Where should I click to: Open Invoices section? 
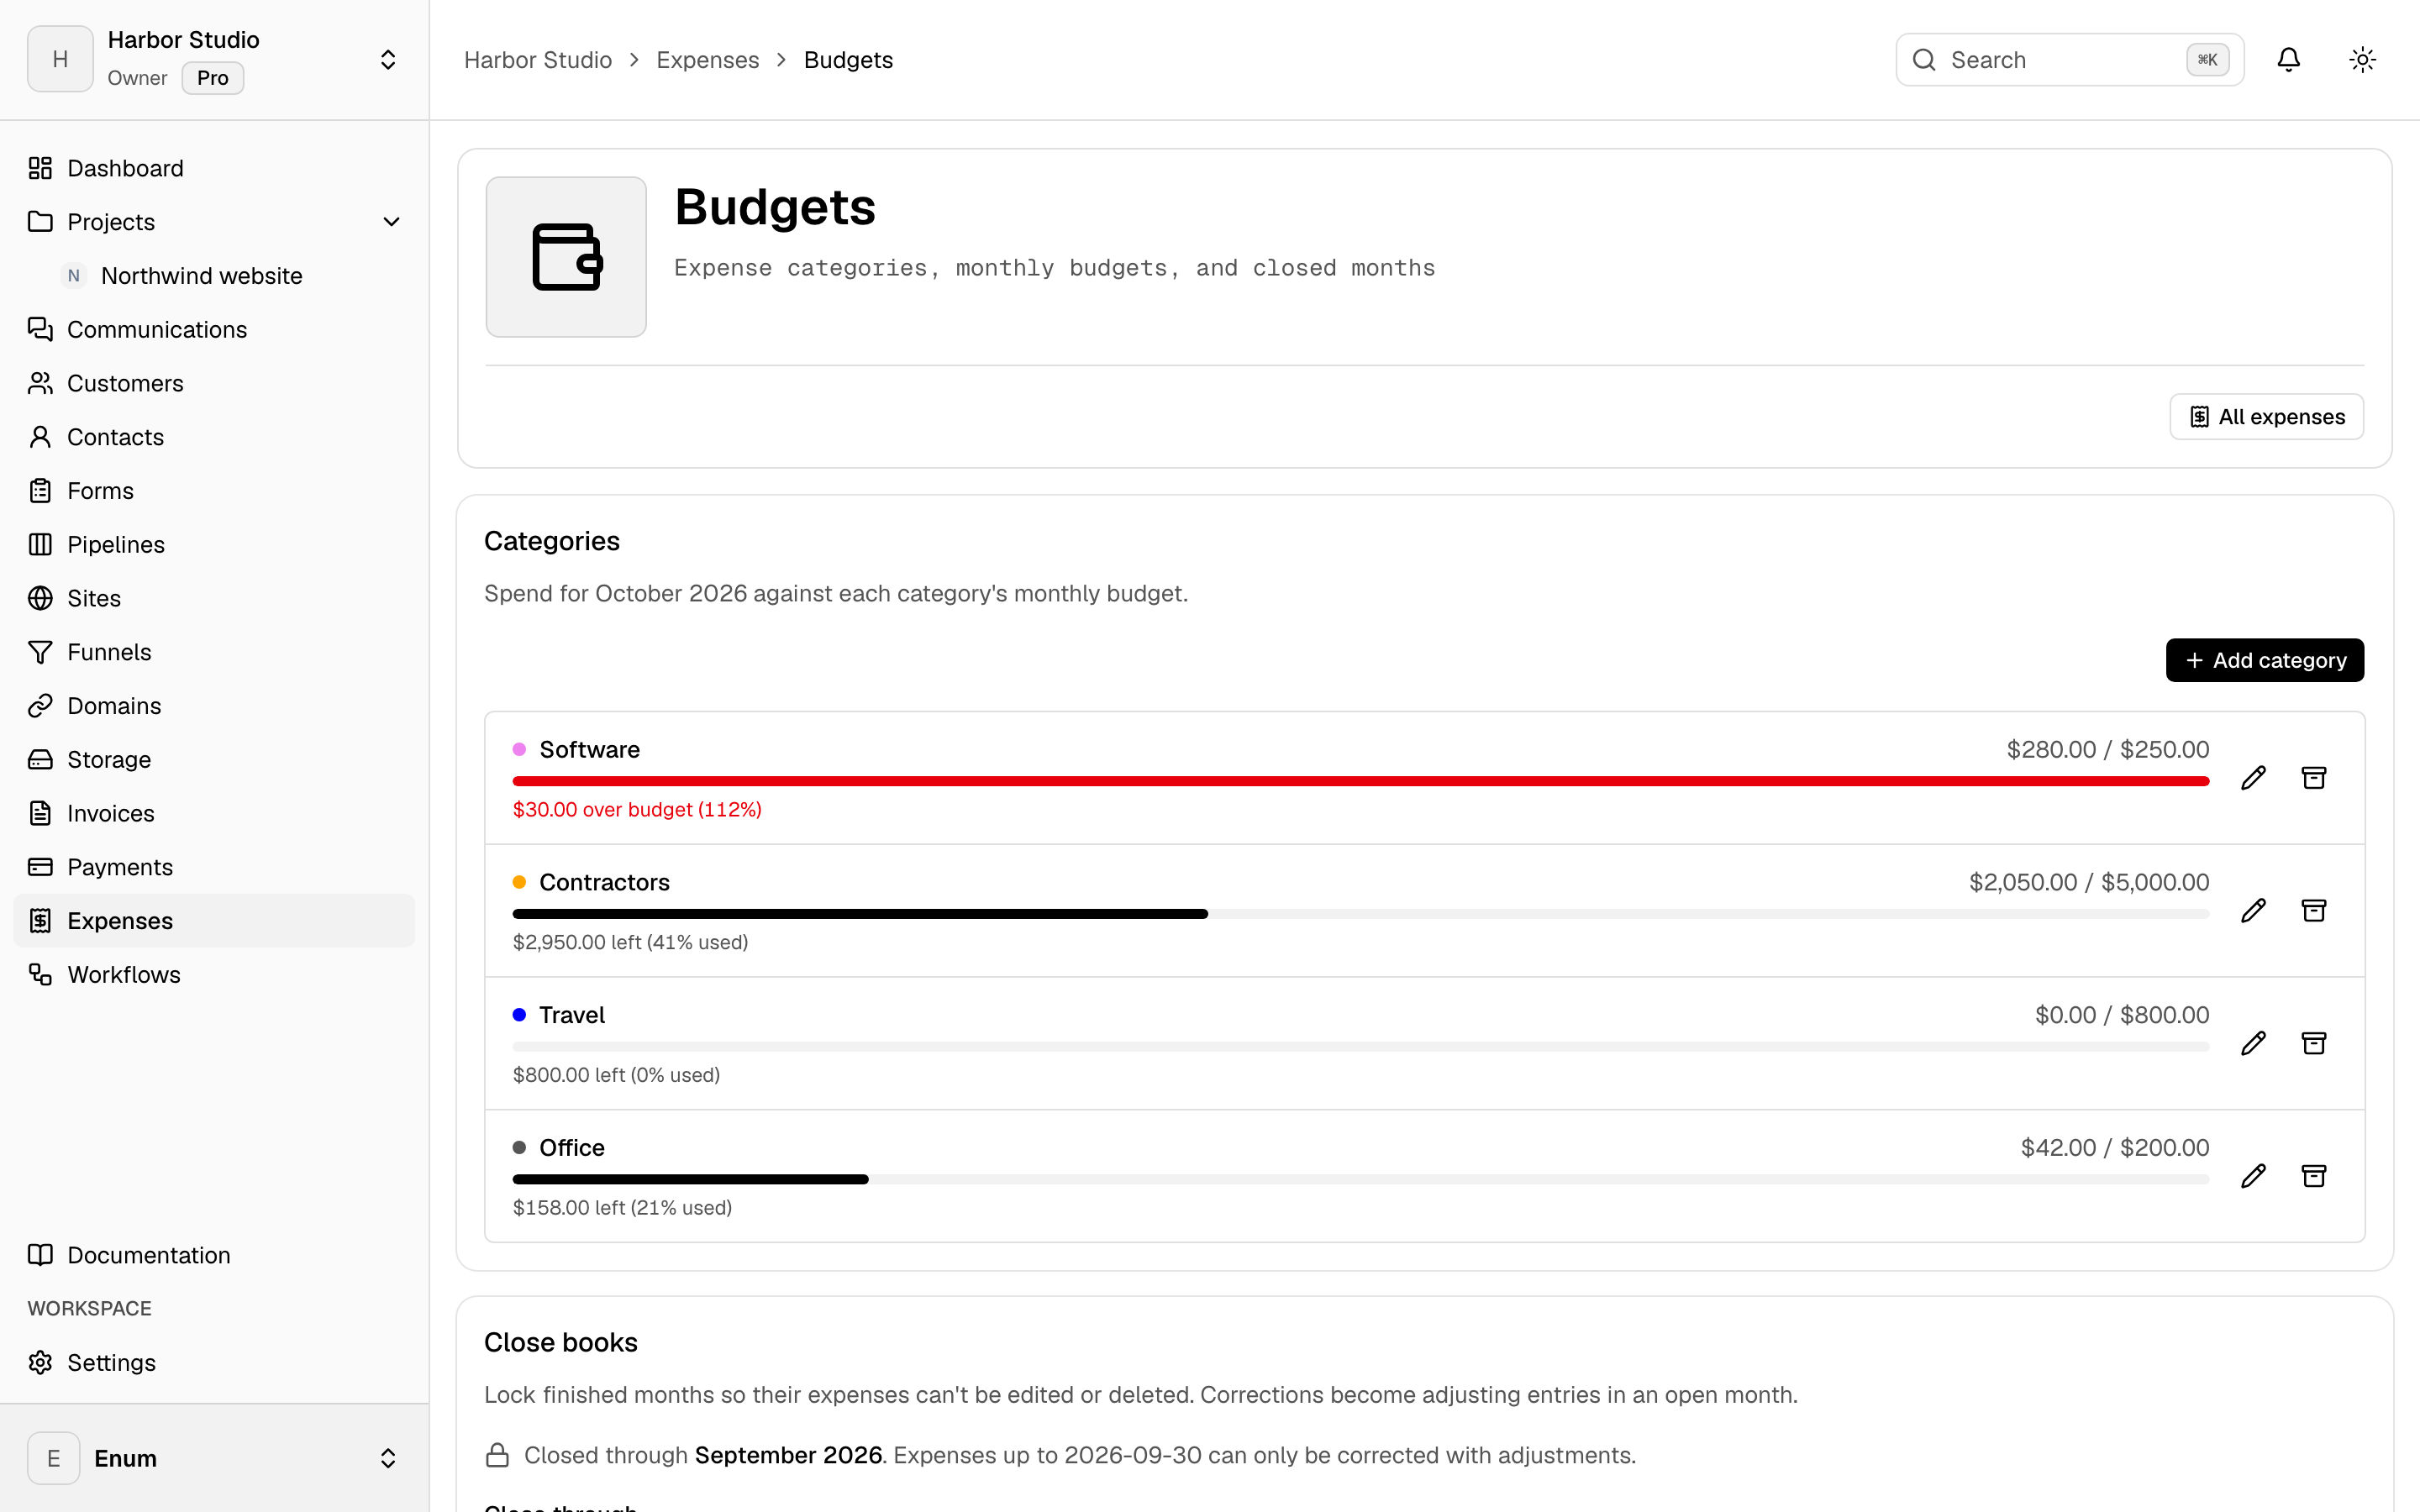point(214,813)
